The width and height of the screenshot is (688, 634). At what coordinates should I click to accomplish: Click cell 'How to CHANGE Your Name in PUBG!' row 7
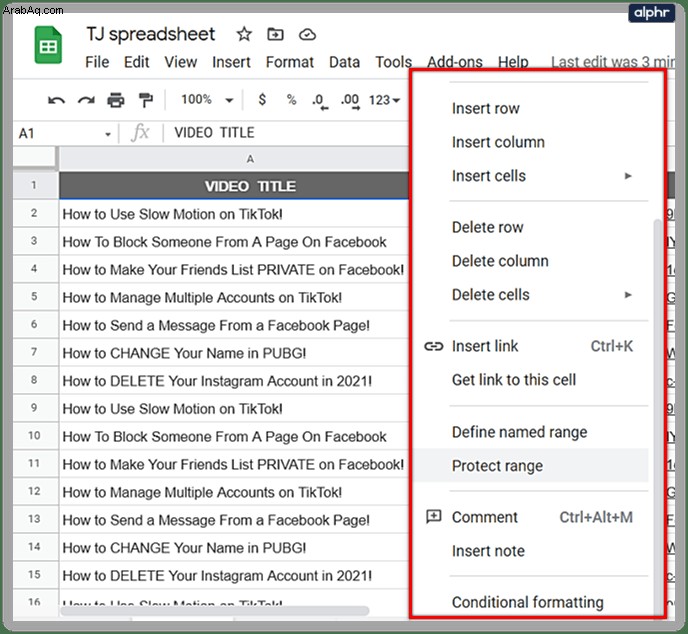point(234,353)
